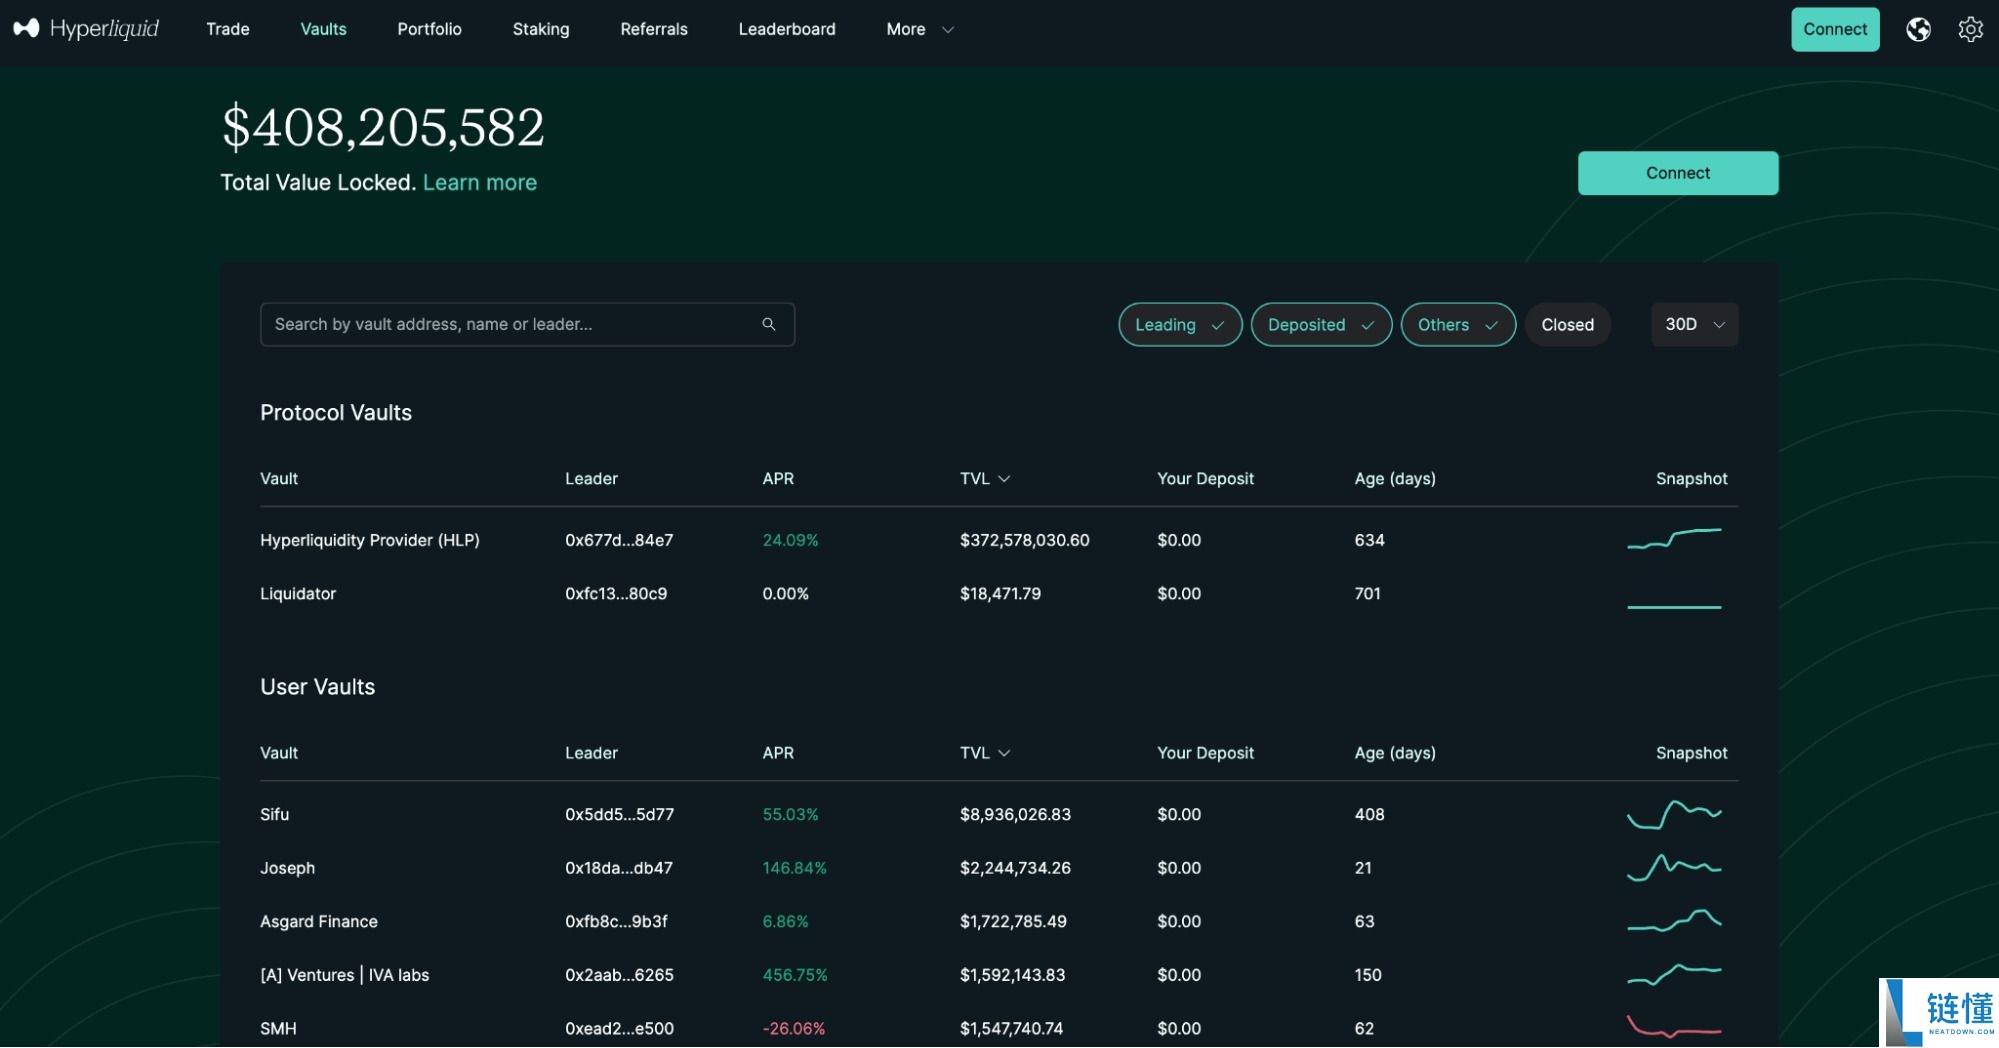
Task: Open the Liquidator snapshot chart
Action: click(x=1674, y=606)
